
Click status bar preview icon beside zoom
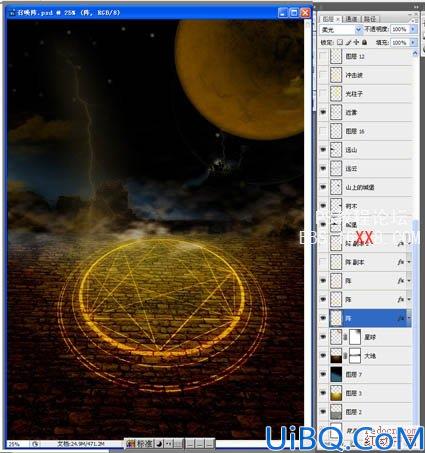point(35,444)
